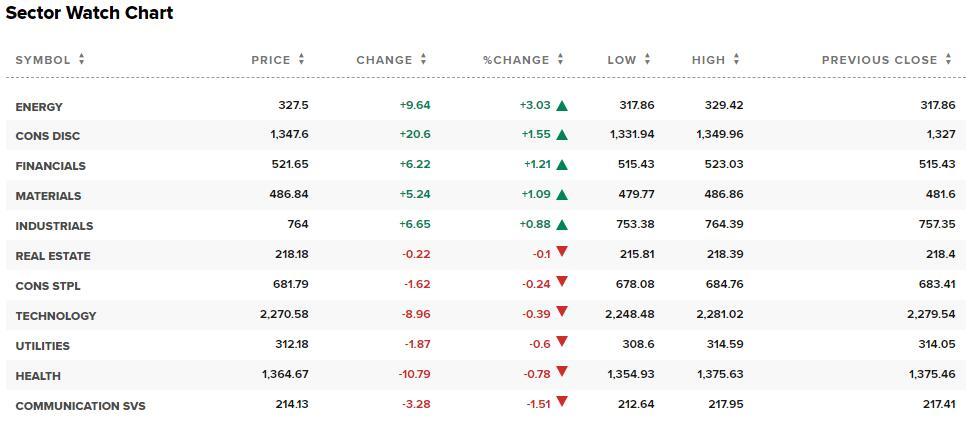Viewport: 970px width, 427px height.
Task: Select REAL ESTATE high value 218.39
Action: 724,254
